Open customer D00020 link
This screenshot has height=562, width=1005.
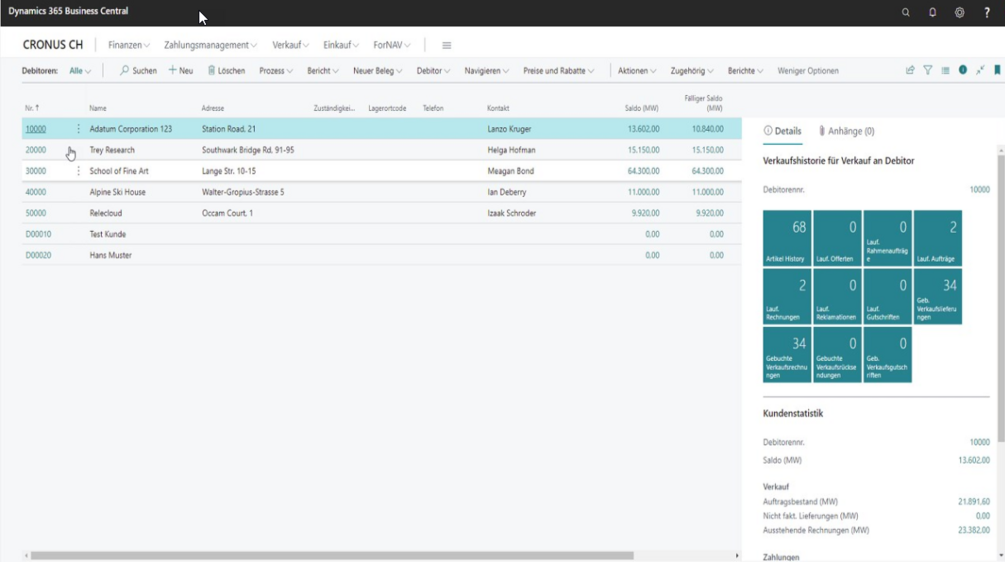point(38,255)
